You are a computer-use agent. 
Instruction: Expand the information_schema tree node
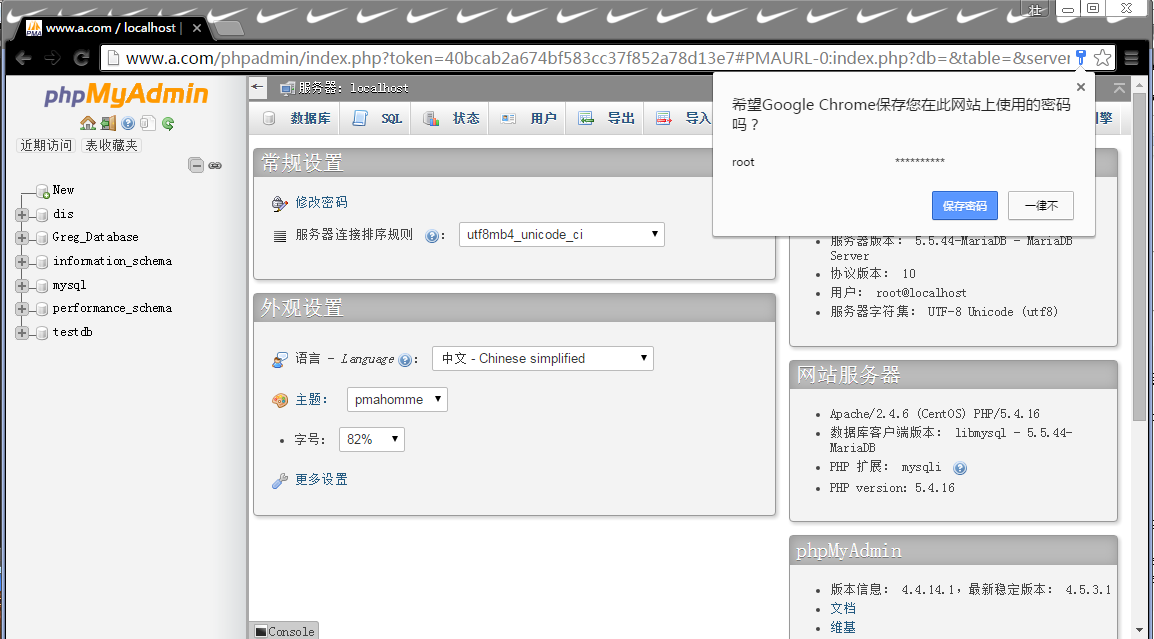pos(22,262)
